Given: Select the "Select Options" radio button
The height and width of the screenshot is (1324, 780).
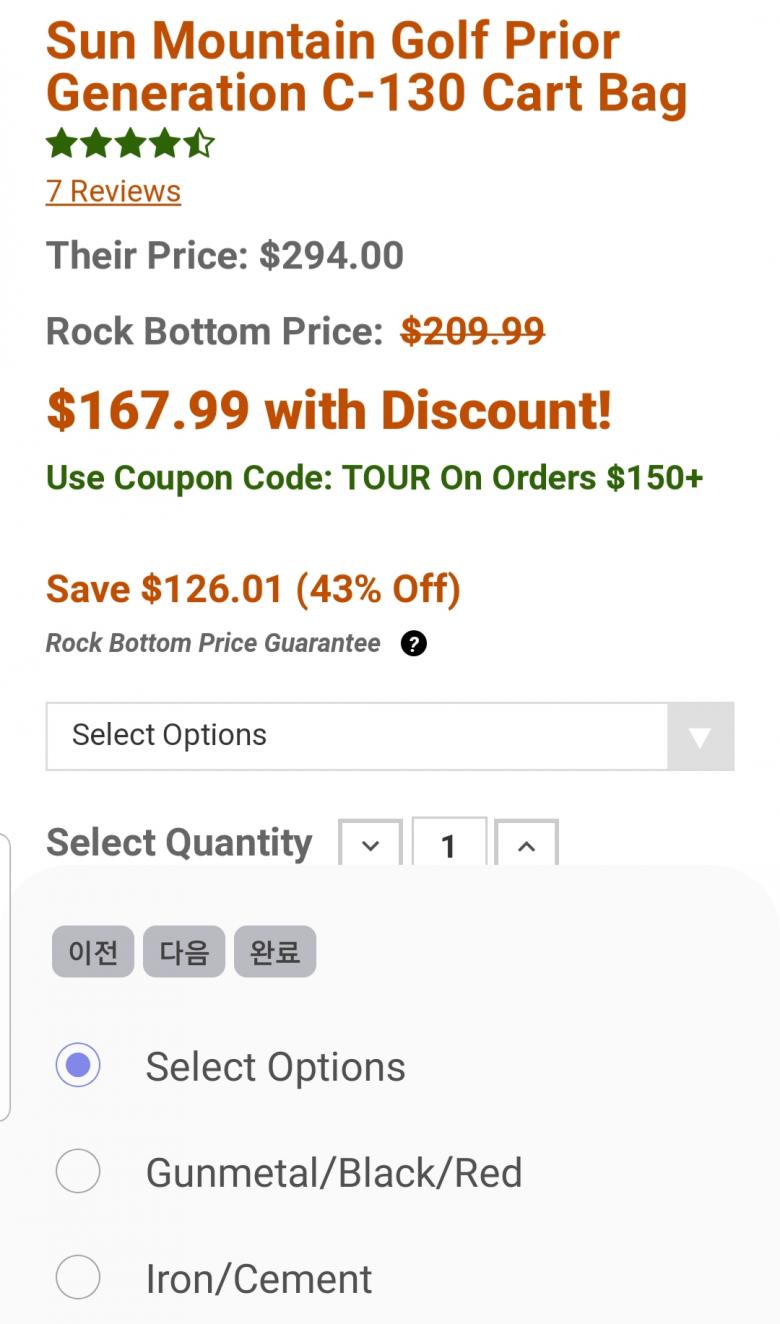Looking at the screenshot, I should click(78, 1065).
